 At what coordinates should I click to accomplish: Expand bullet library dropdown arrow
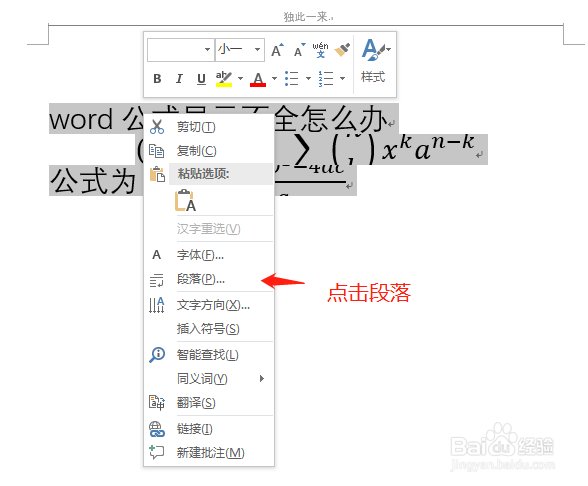(308, 79)
